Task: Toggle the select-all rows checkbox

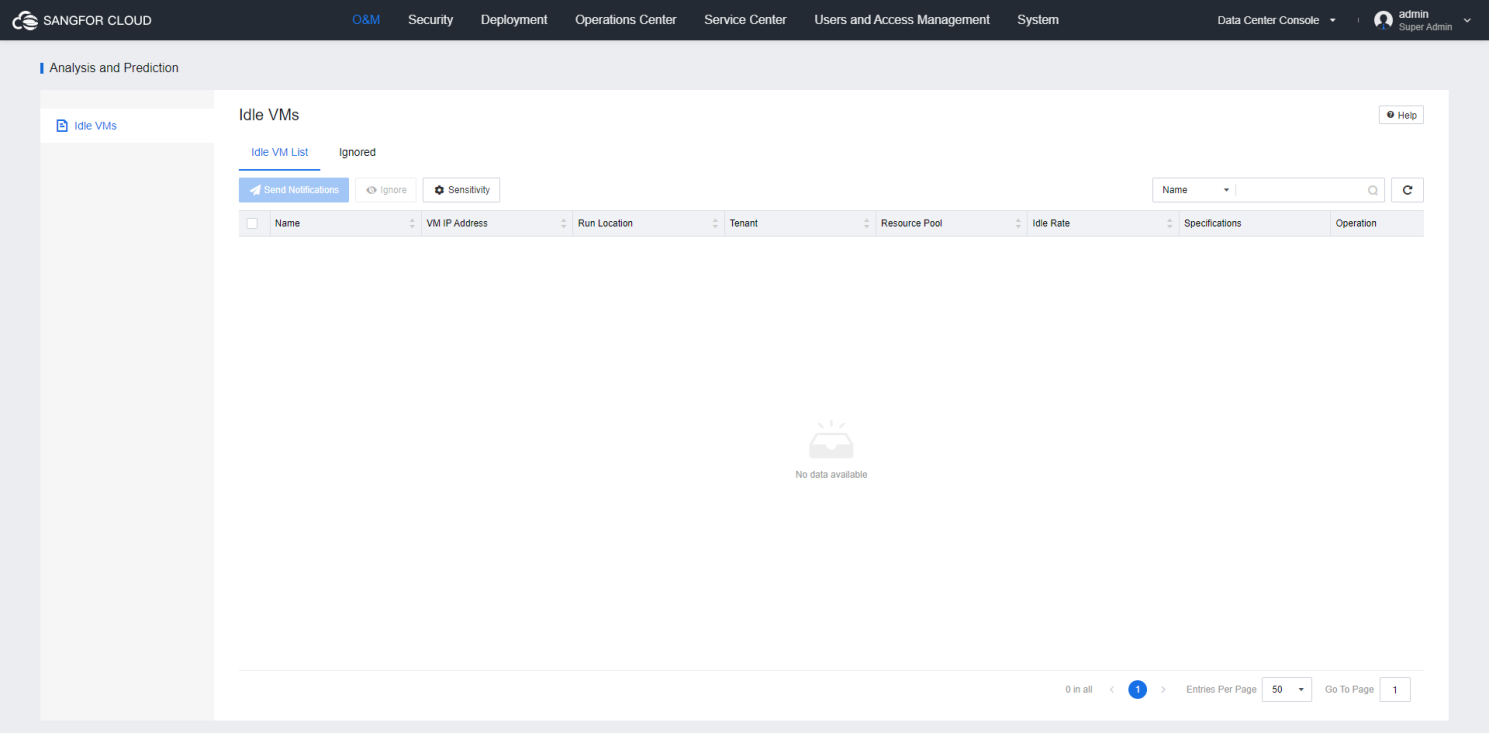Action: click(x=252, y=223)
